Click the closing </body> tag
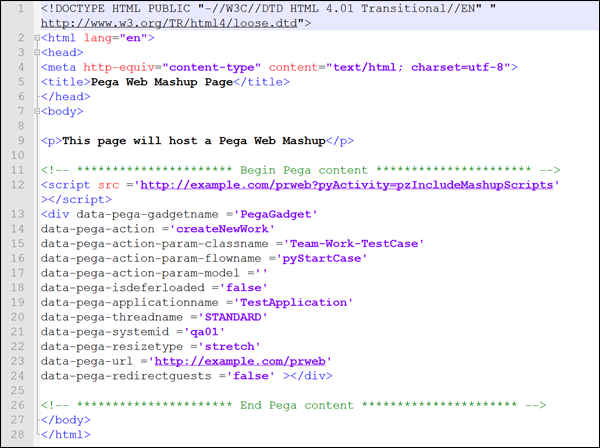The image size is (600, 448). click(x=66, y=420)
